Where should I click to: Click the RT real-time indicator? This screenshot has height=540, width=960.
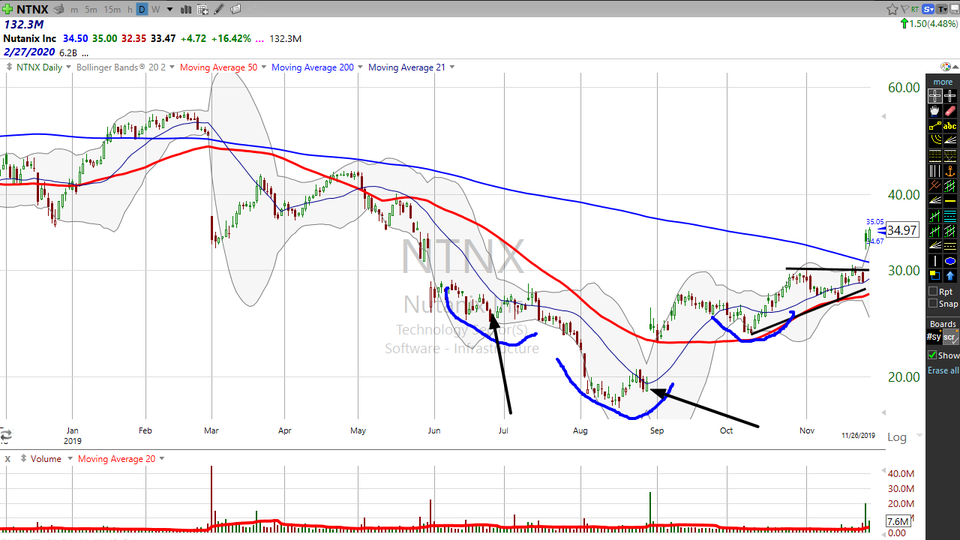pyautogui.click(x=915, y=9)
